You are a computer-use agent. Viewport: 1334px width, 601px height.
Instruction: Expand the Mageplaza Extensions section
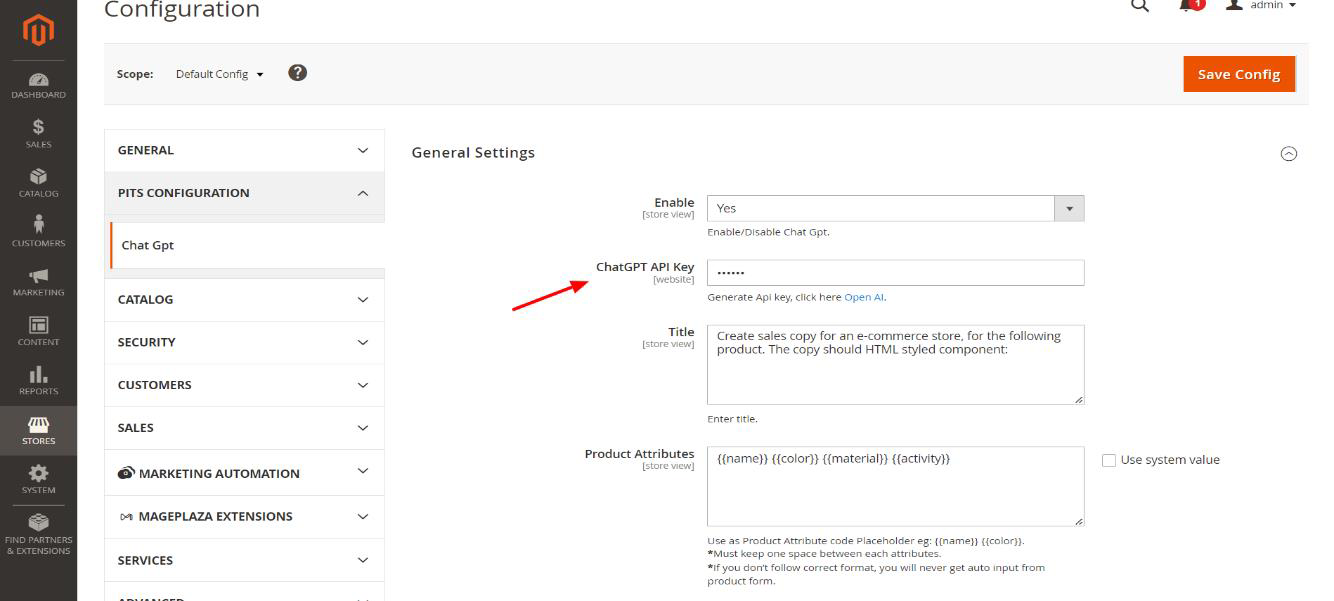pyautogui.click(x=244, y=517)
